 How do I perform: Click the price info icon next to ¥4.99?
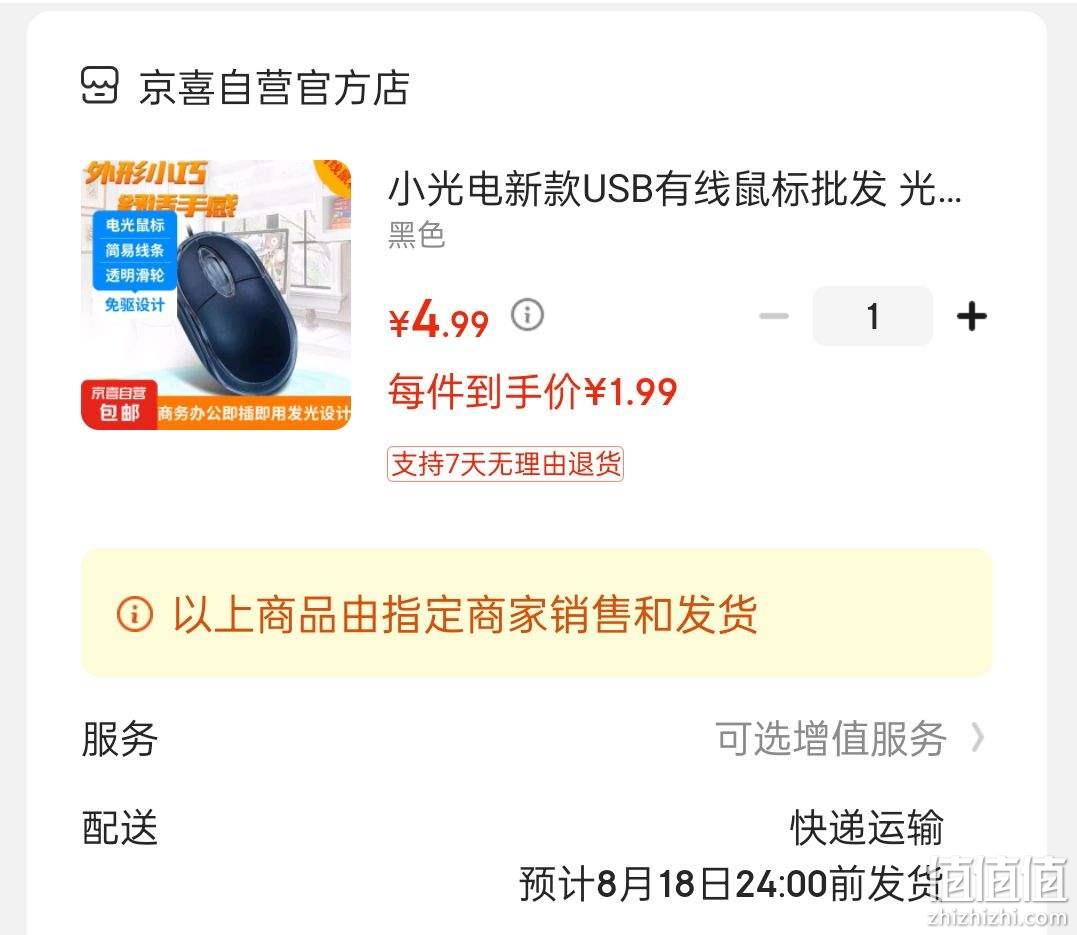point(528,315)
